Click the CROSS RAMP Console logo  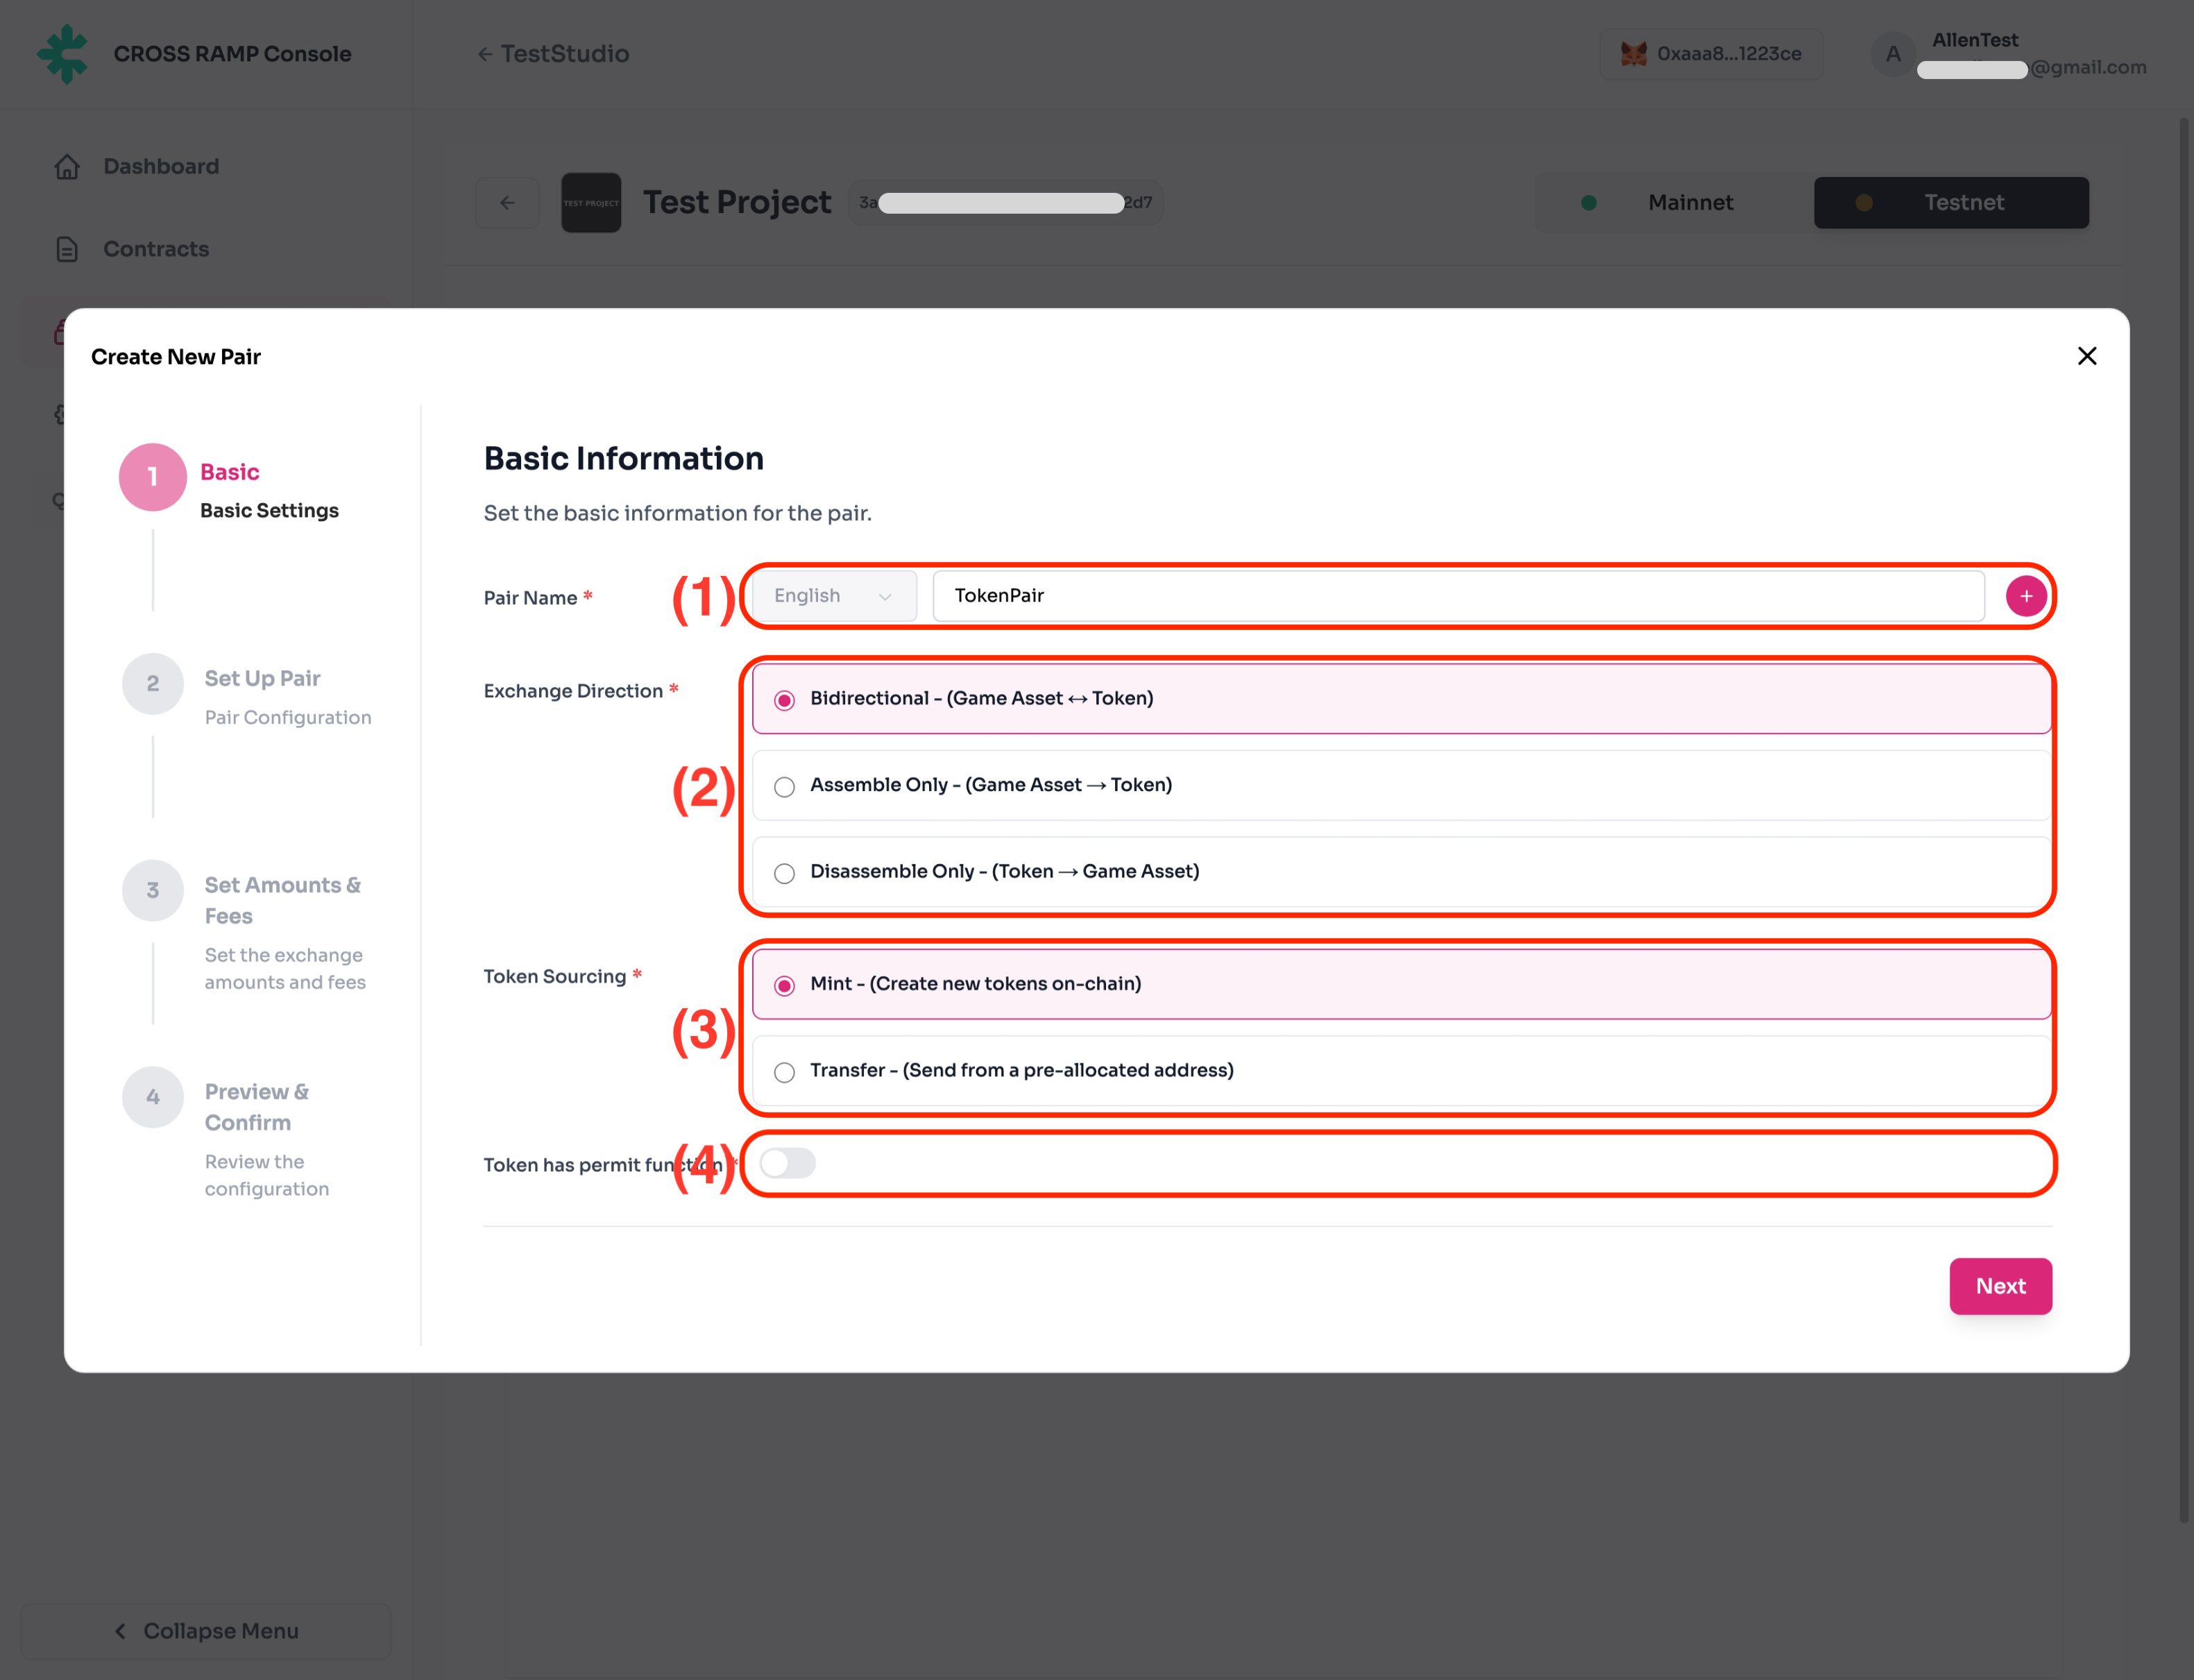pos(63,54)
